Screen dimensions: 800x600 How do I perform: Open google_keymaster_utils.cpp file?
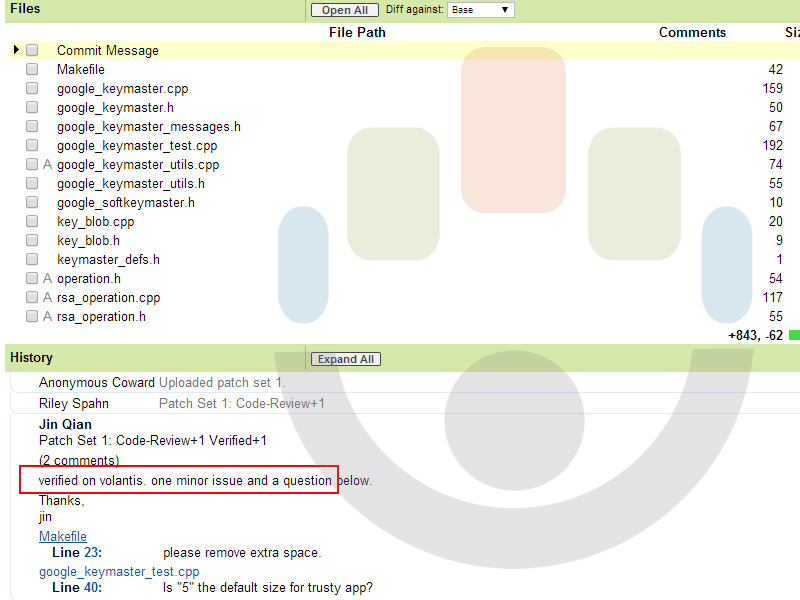[138, 165]
